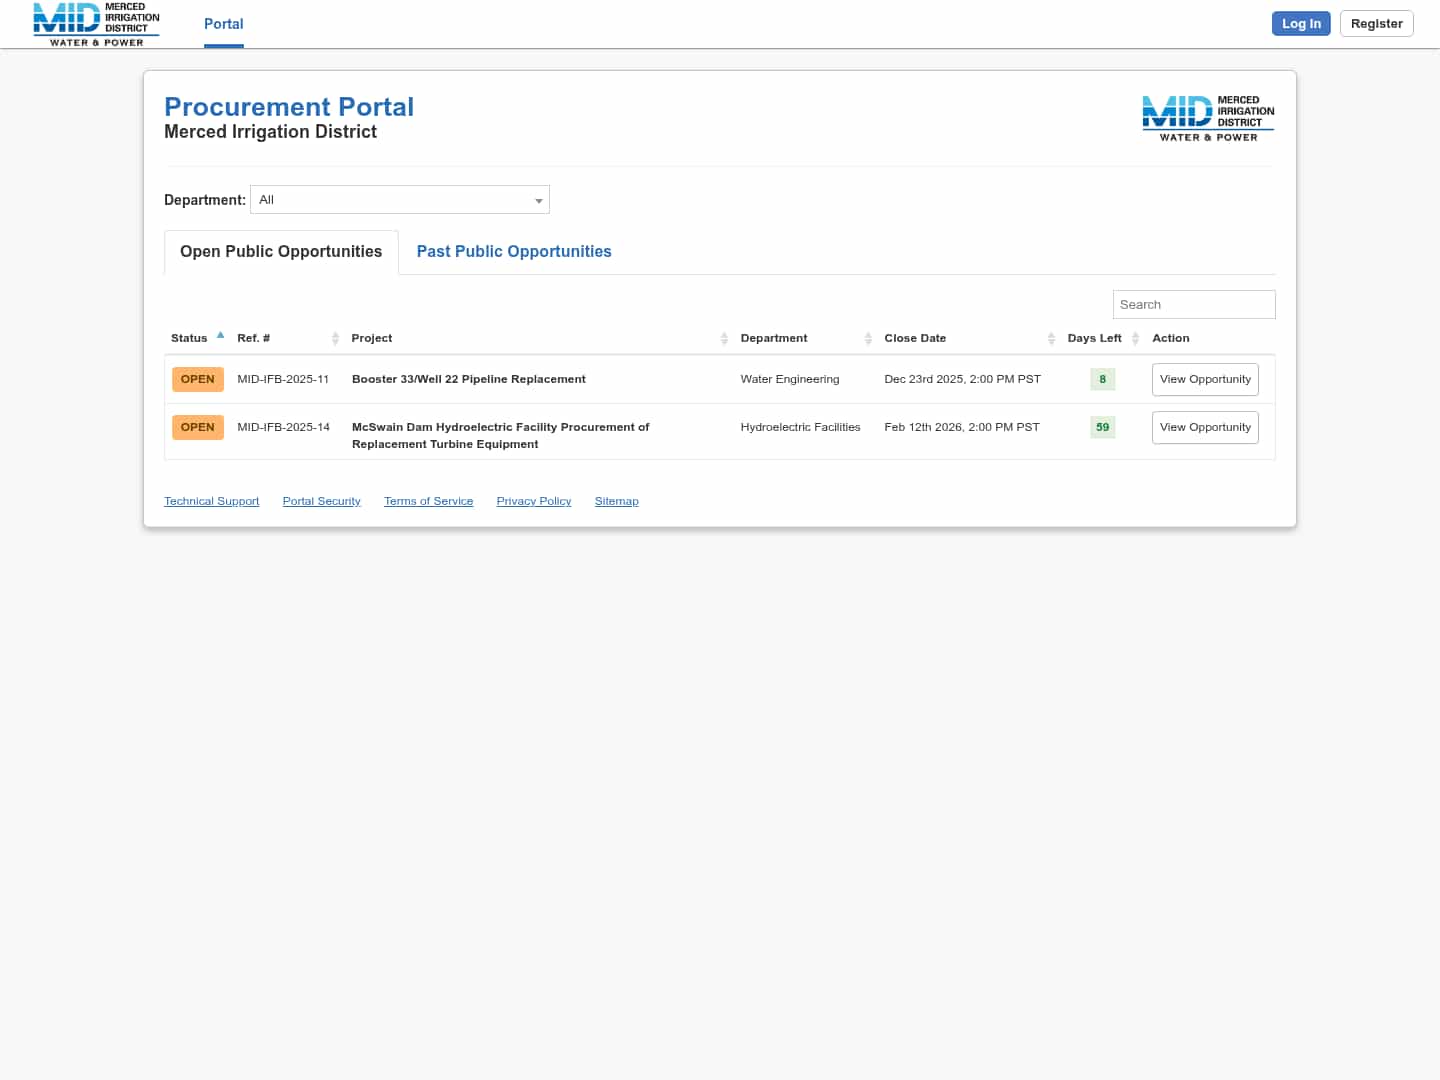Click the Department dropdown arrow

pos(539,200)
